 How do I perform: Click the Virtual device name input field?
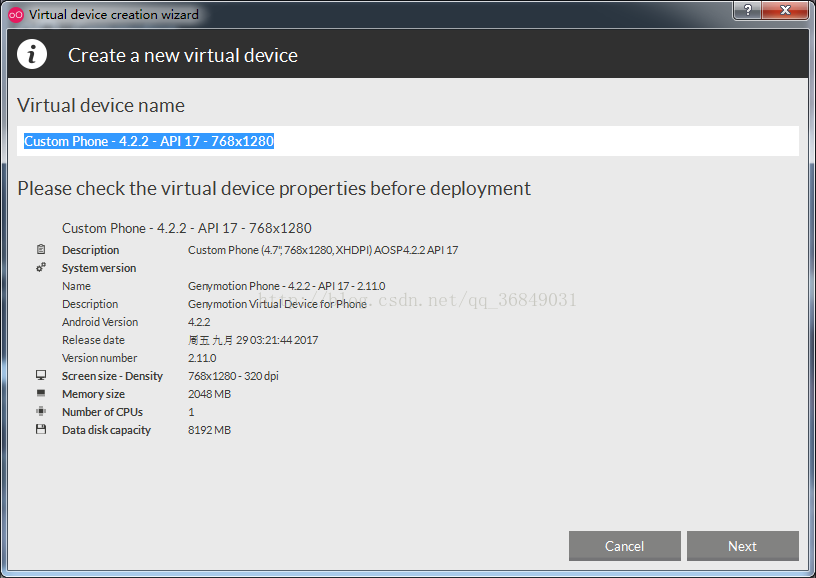(408, 141)
